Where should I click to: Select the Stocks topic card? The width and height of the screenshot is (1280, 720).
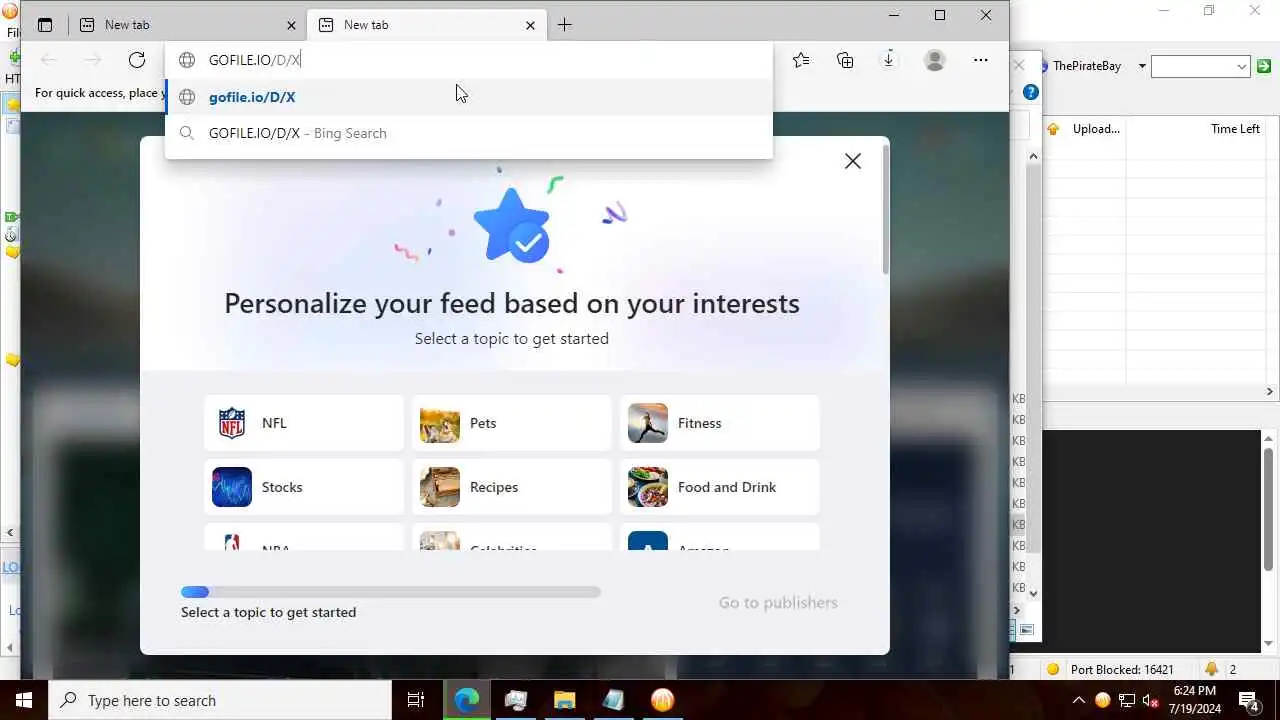tap(304, 487)
